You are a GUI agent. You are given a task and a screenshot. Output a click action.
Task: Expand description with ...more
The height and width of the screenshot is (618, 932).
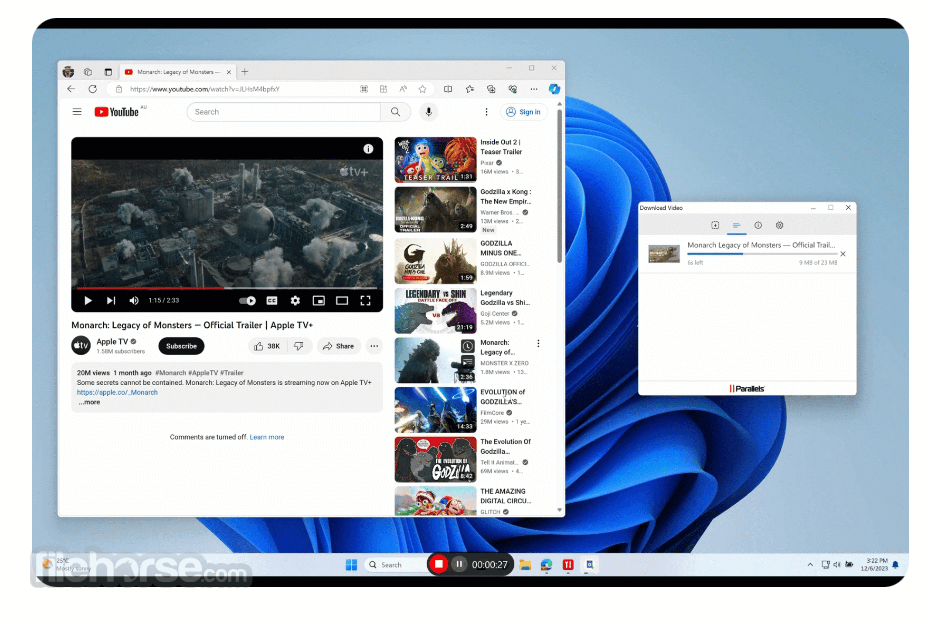tap(89, 402)
